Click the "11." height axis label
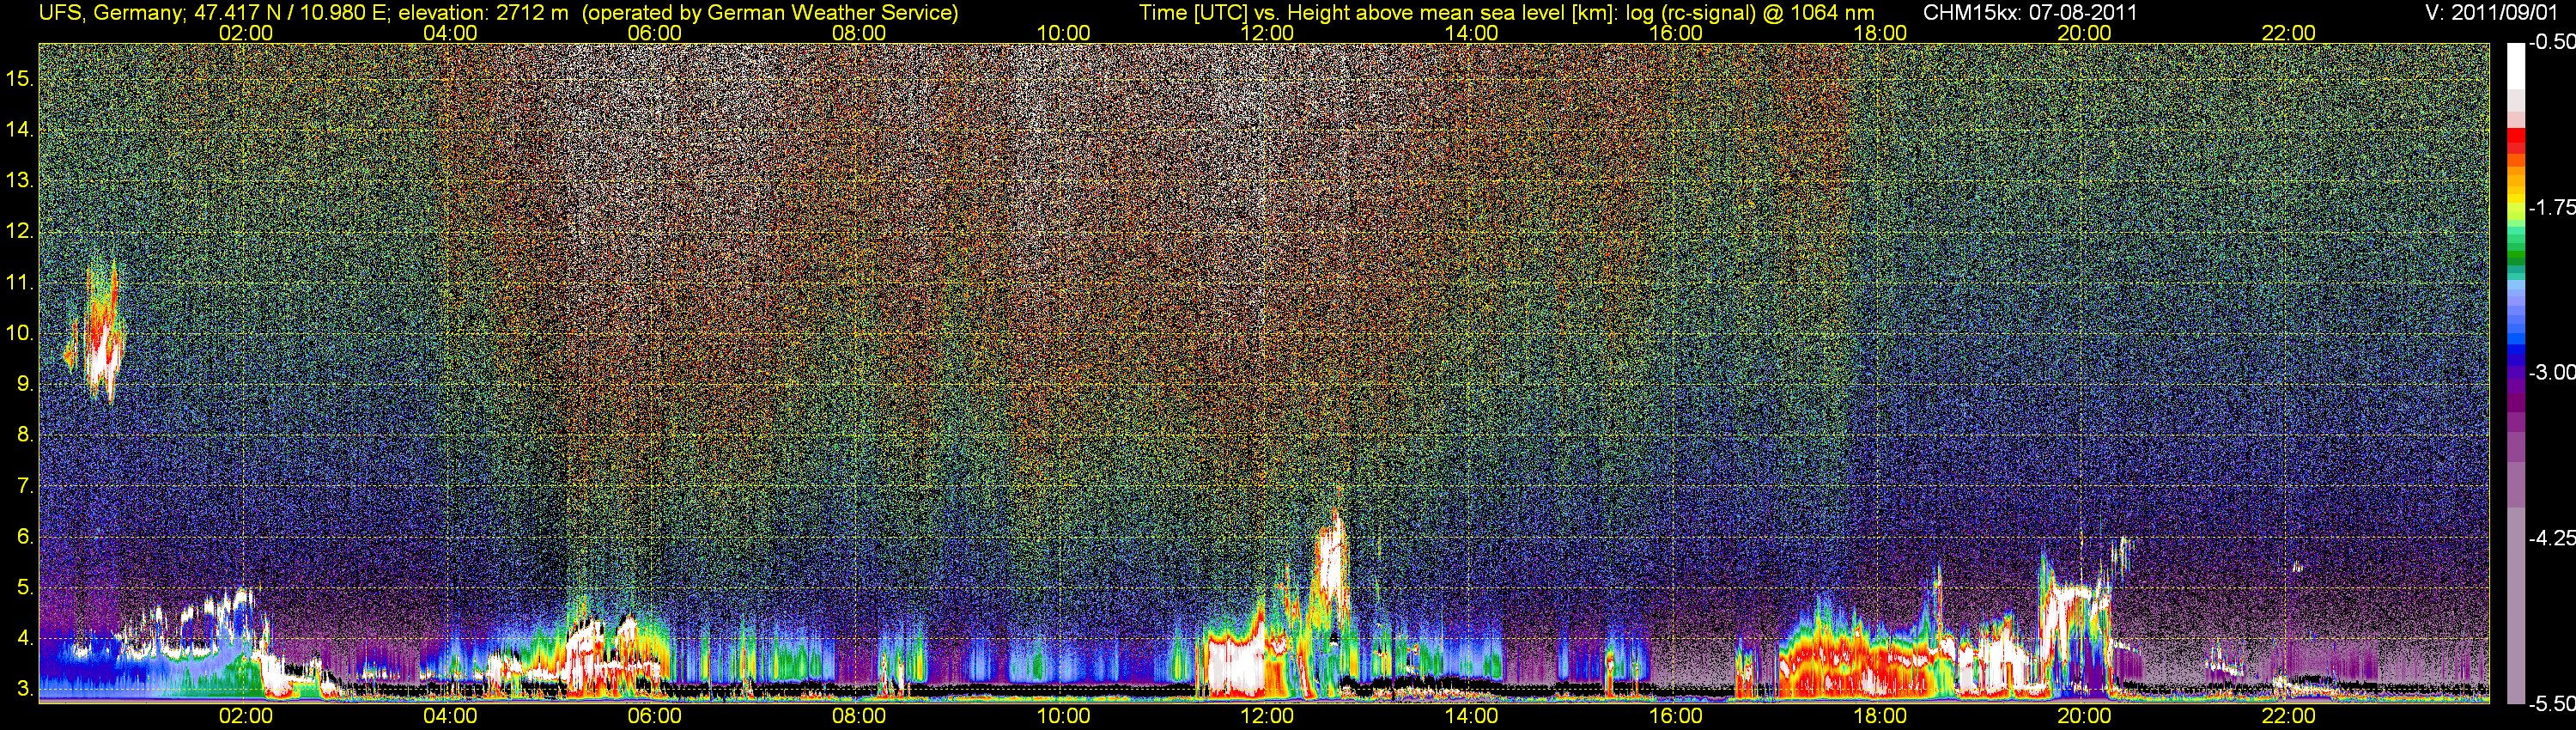Viewport: 2576px width, 730px height. click(x=20, y=282)
